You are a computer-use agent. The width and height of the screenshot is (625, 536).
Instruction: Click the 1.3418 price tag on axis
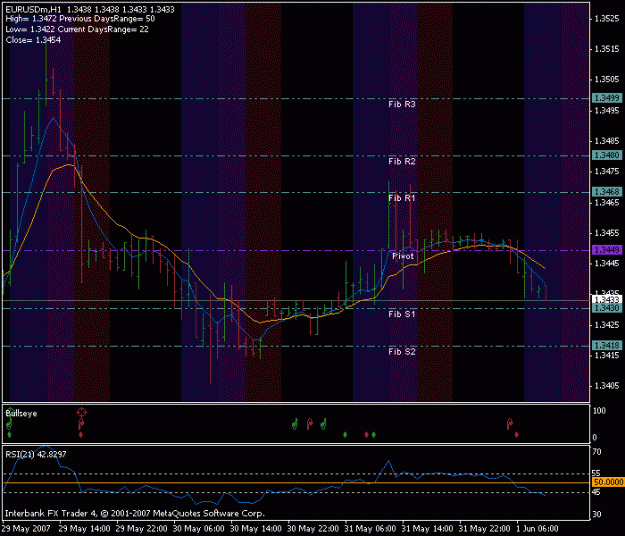click(607, 345)
